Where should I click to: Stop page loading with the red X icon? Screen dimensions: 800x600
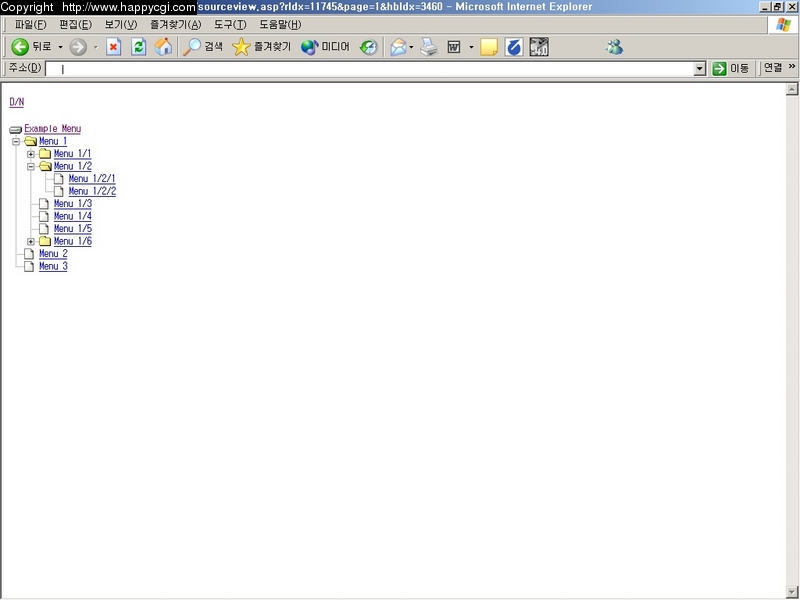pyautogui.click(x=113, y=47)
